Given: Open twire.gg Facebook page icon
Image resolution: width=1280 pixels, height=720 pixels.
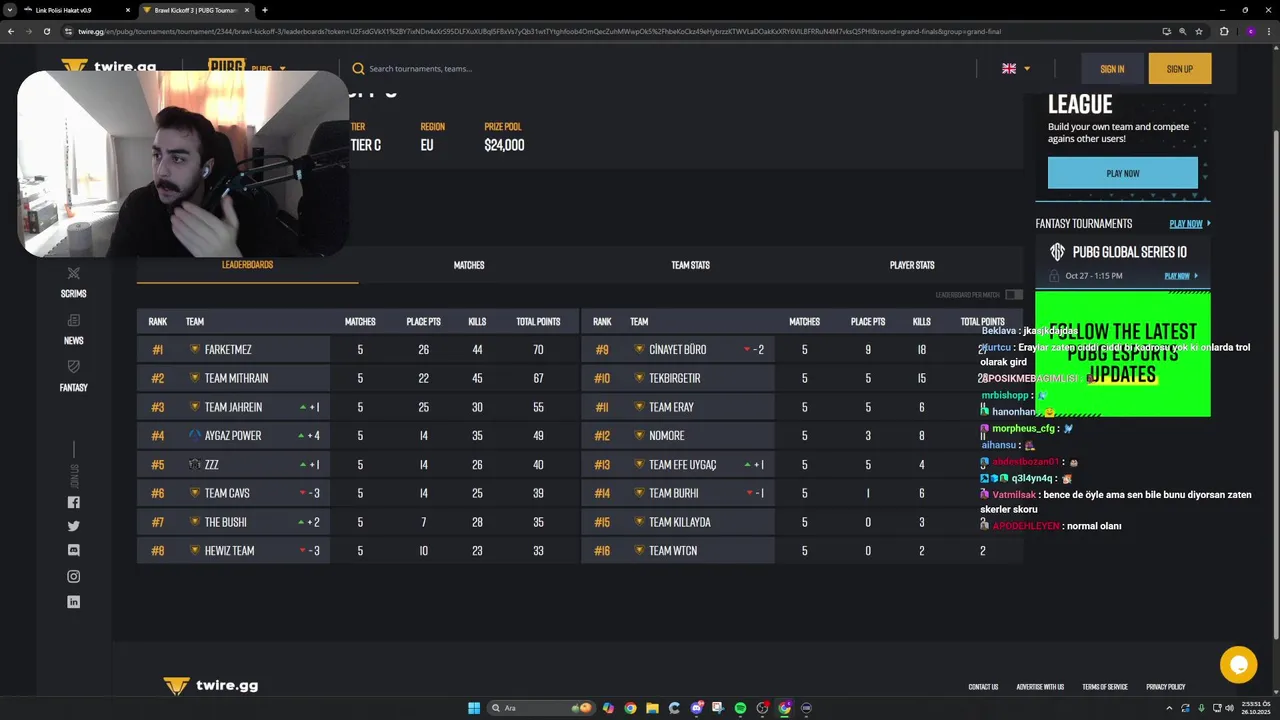Looking at the screenshot, I should tap(73, 502).
